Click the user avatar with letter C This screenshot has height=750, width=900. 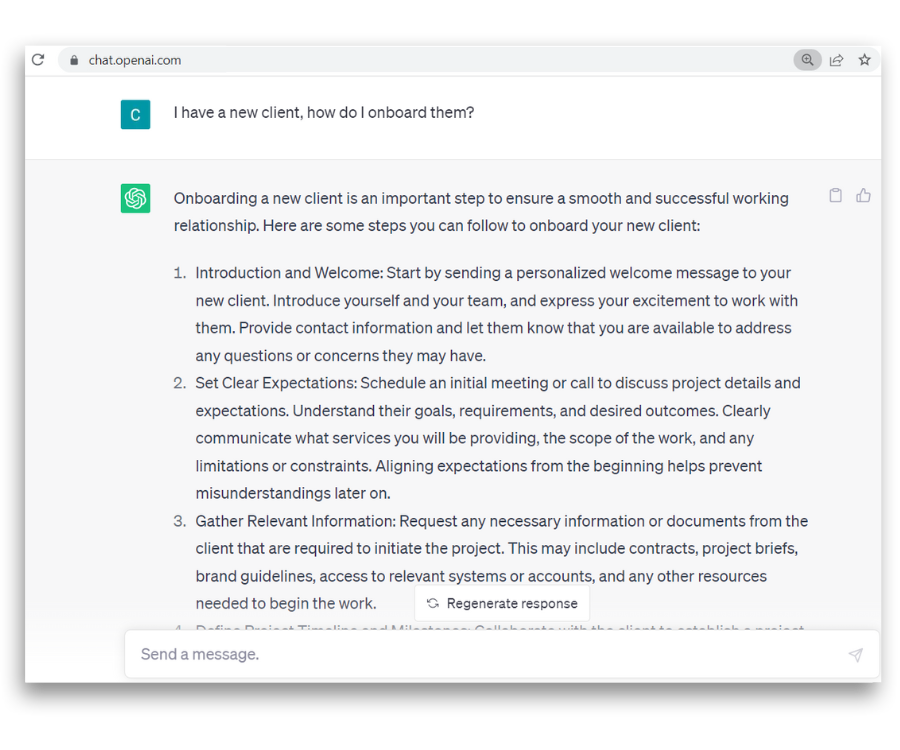tap(135, 114)
